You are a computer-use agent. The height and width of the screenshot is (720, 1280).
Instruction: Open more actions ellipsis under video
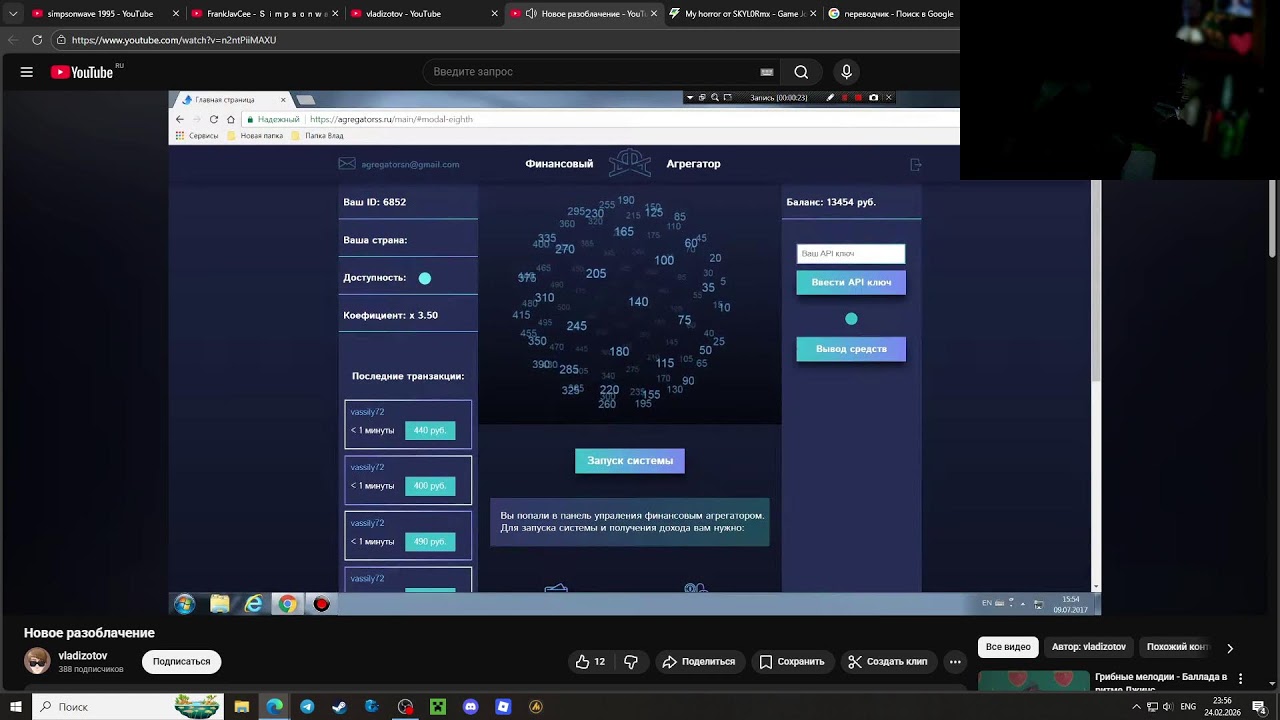(955, 662)
